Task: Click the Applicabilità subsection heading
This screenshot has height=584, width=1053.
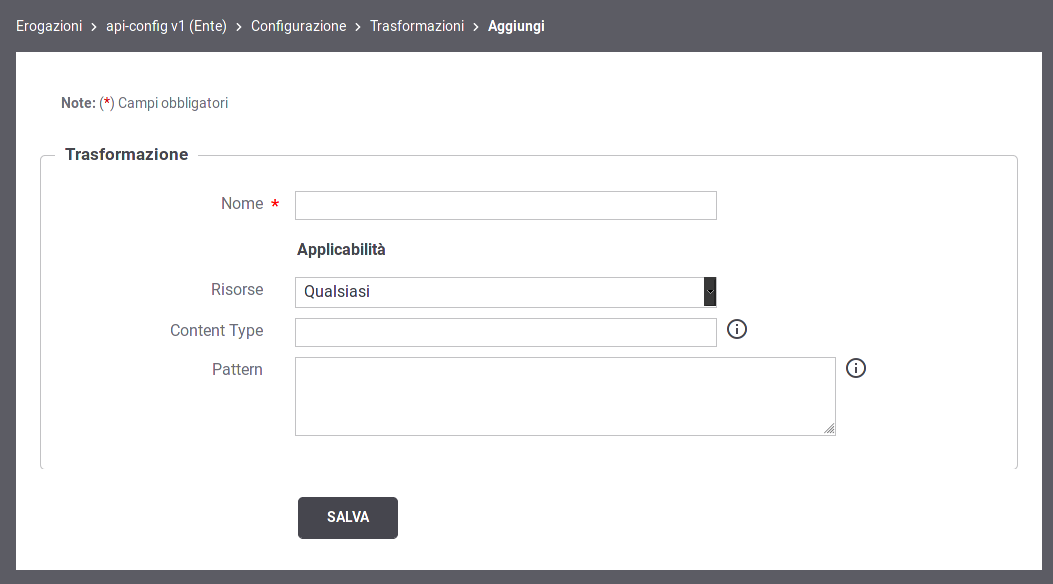Action: click(x=341, y=250)
